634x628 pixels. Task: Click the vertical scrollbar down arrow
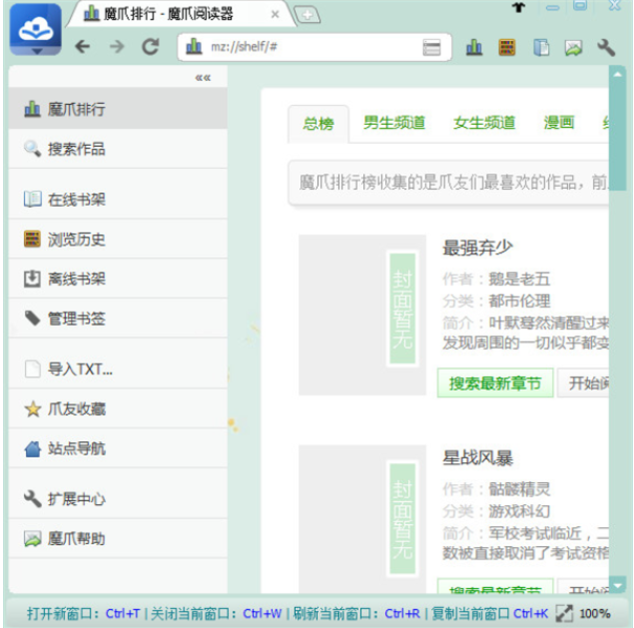617,585
